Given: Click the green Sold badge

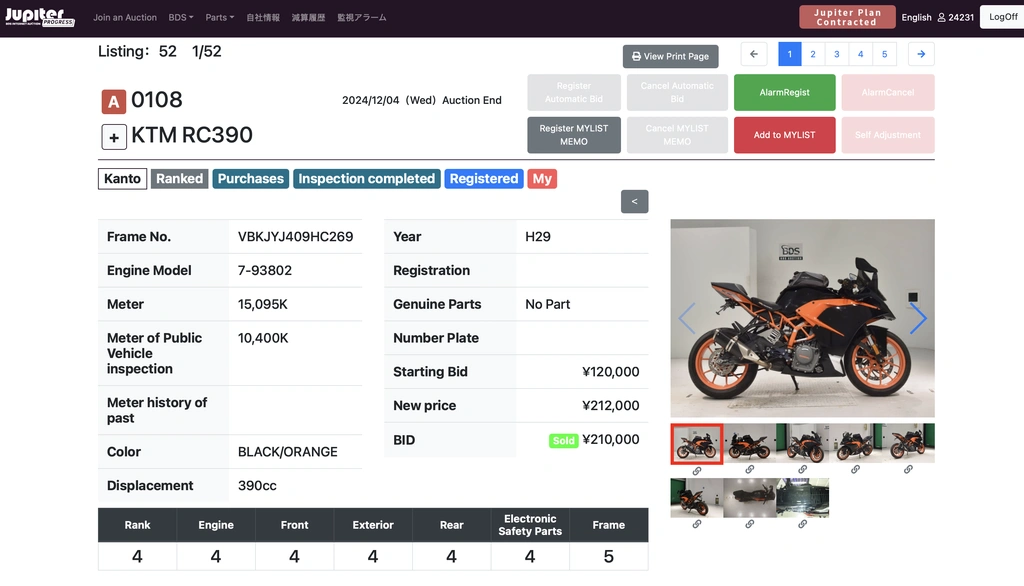Looking at the screenshot, I should pos(564,440).
